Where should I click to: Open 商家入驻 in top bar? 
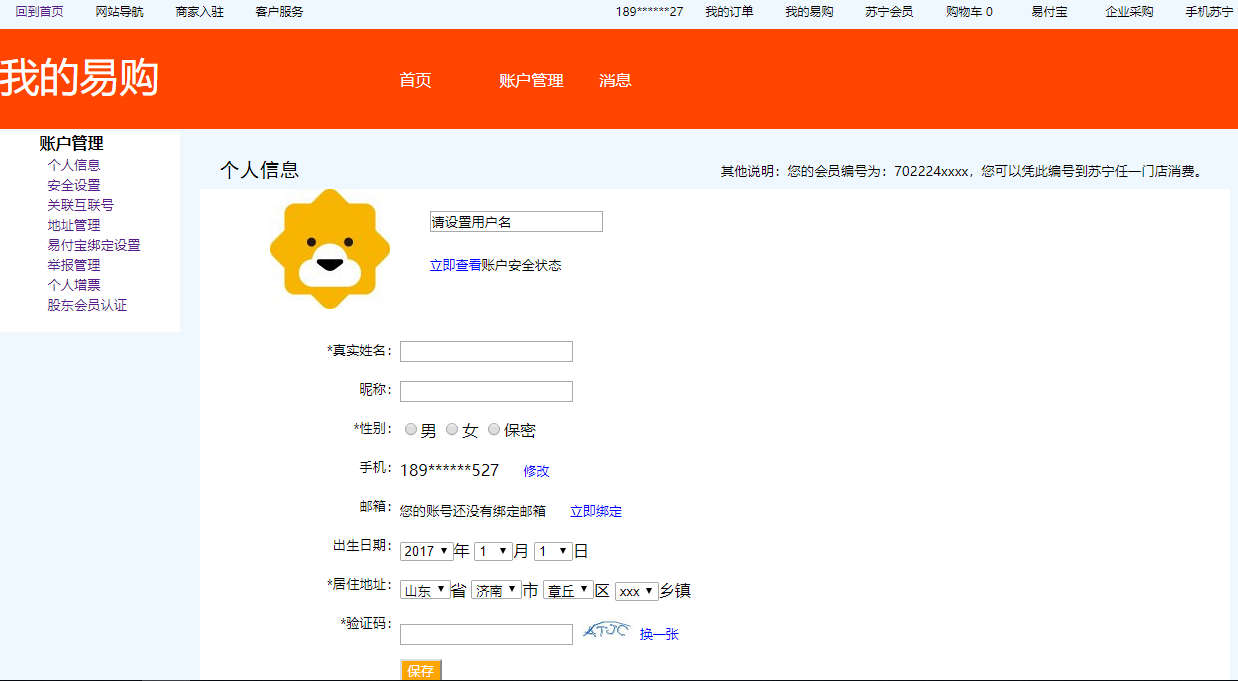(199, 12)
